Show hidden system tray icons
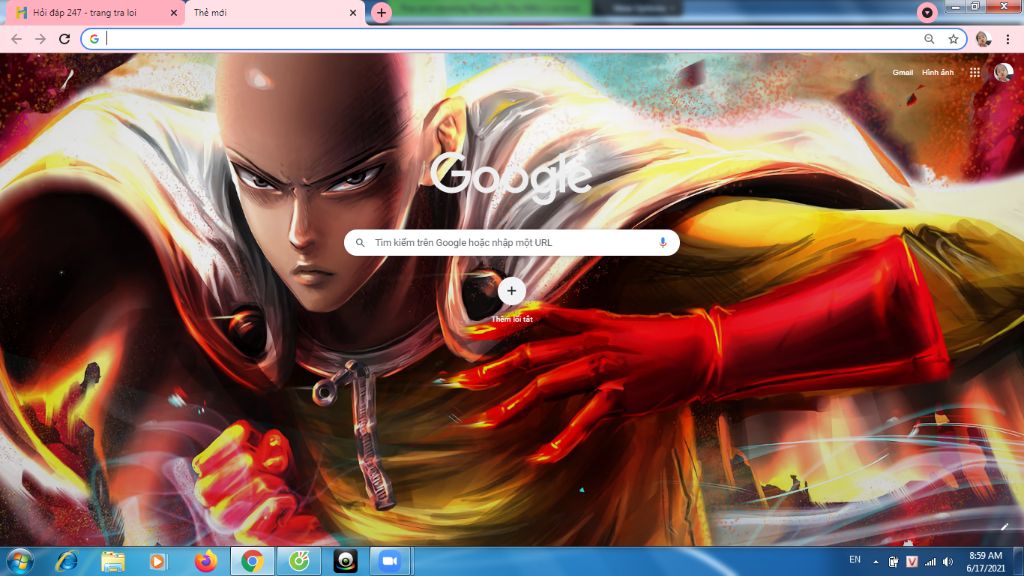 tap(876, 562)
